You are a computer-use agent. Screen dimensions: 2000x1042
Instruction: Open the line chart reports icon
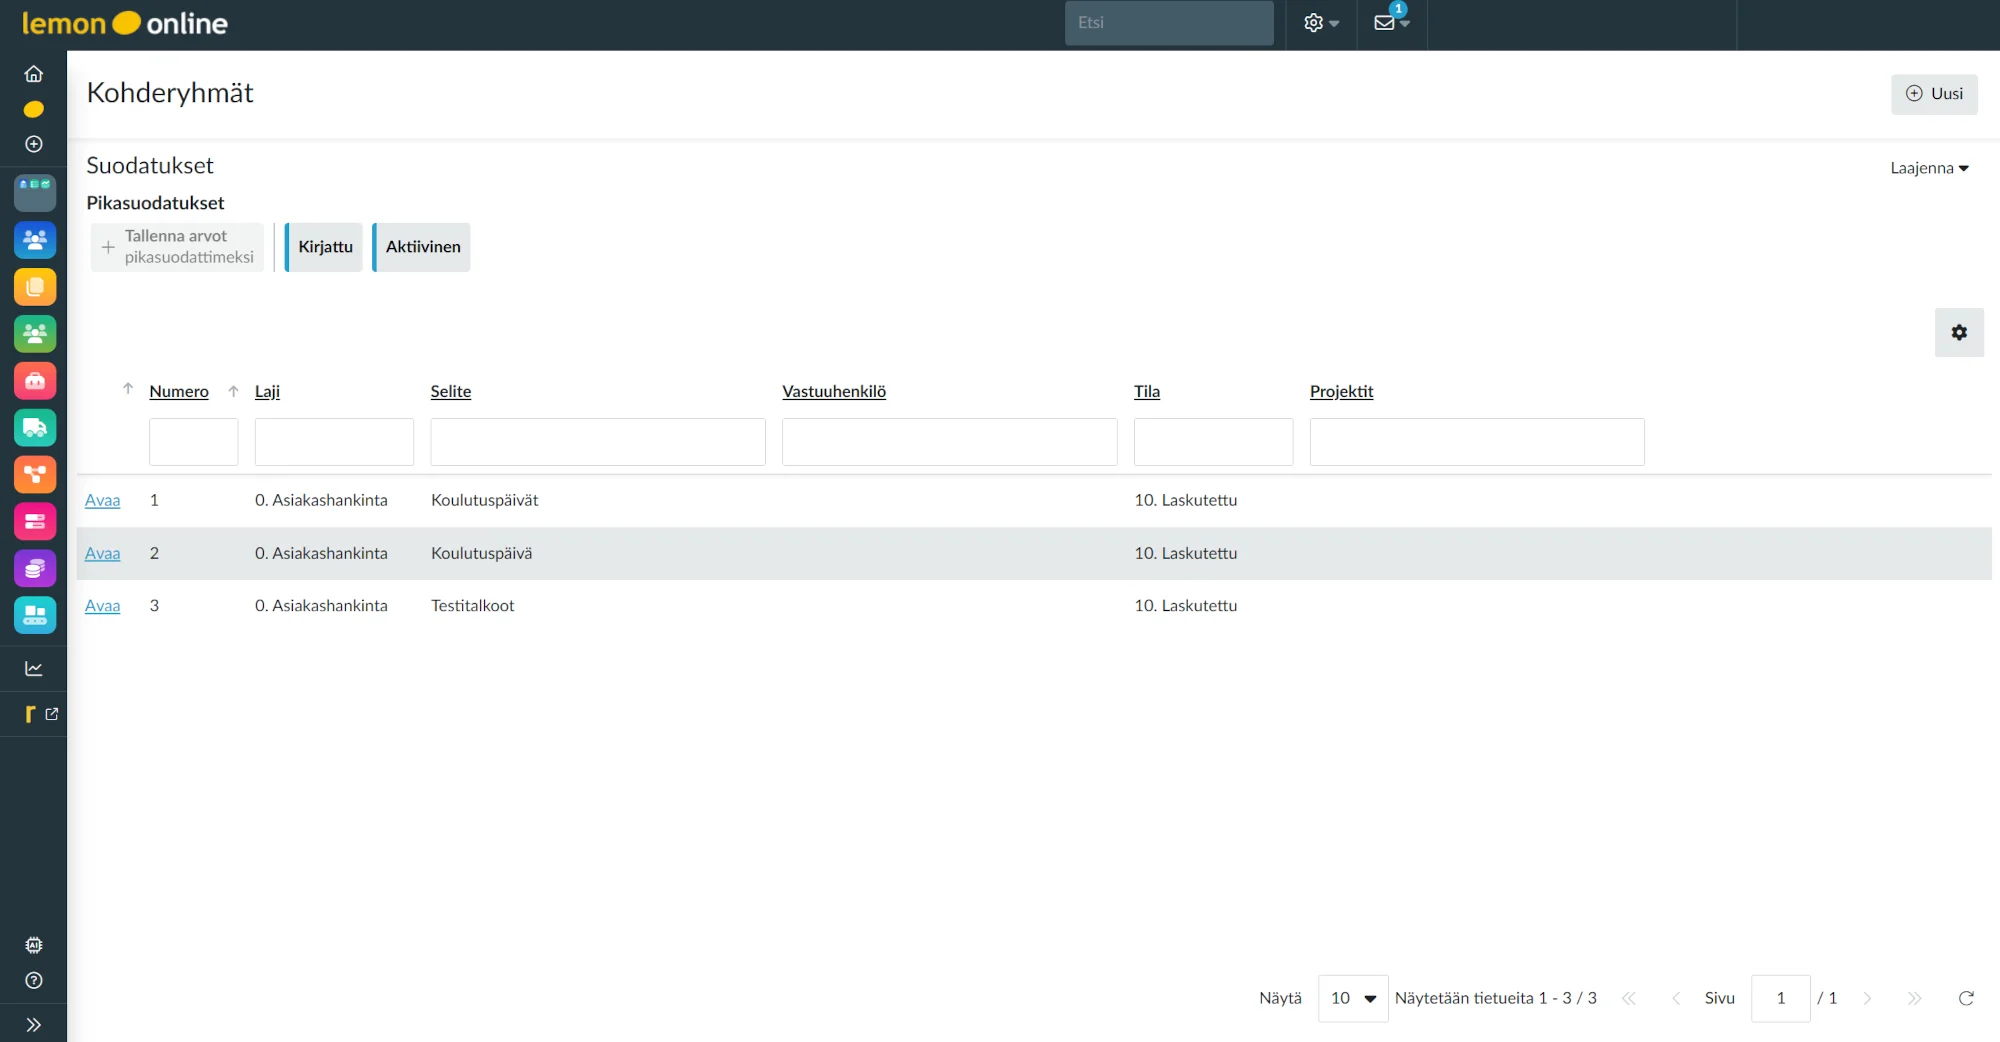34,669
